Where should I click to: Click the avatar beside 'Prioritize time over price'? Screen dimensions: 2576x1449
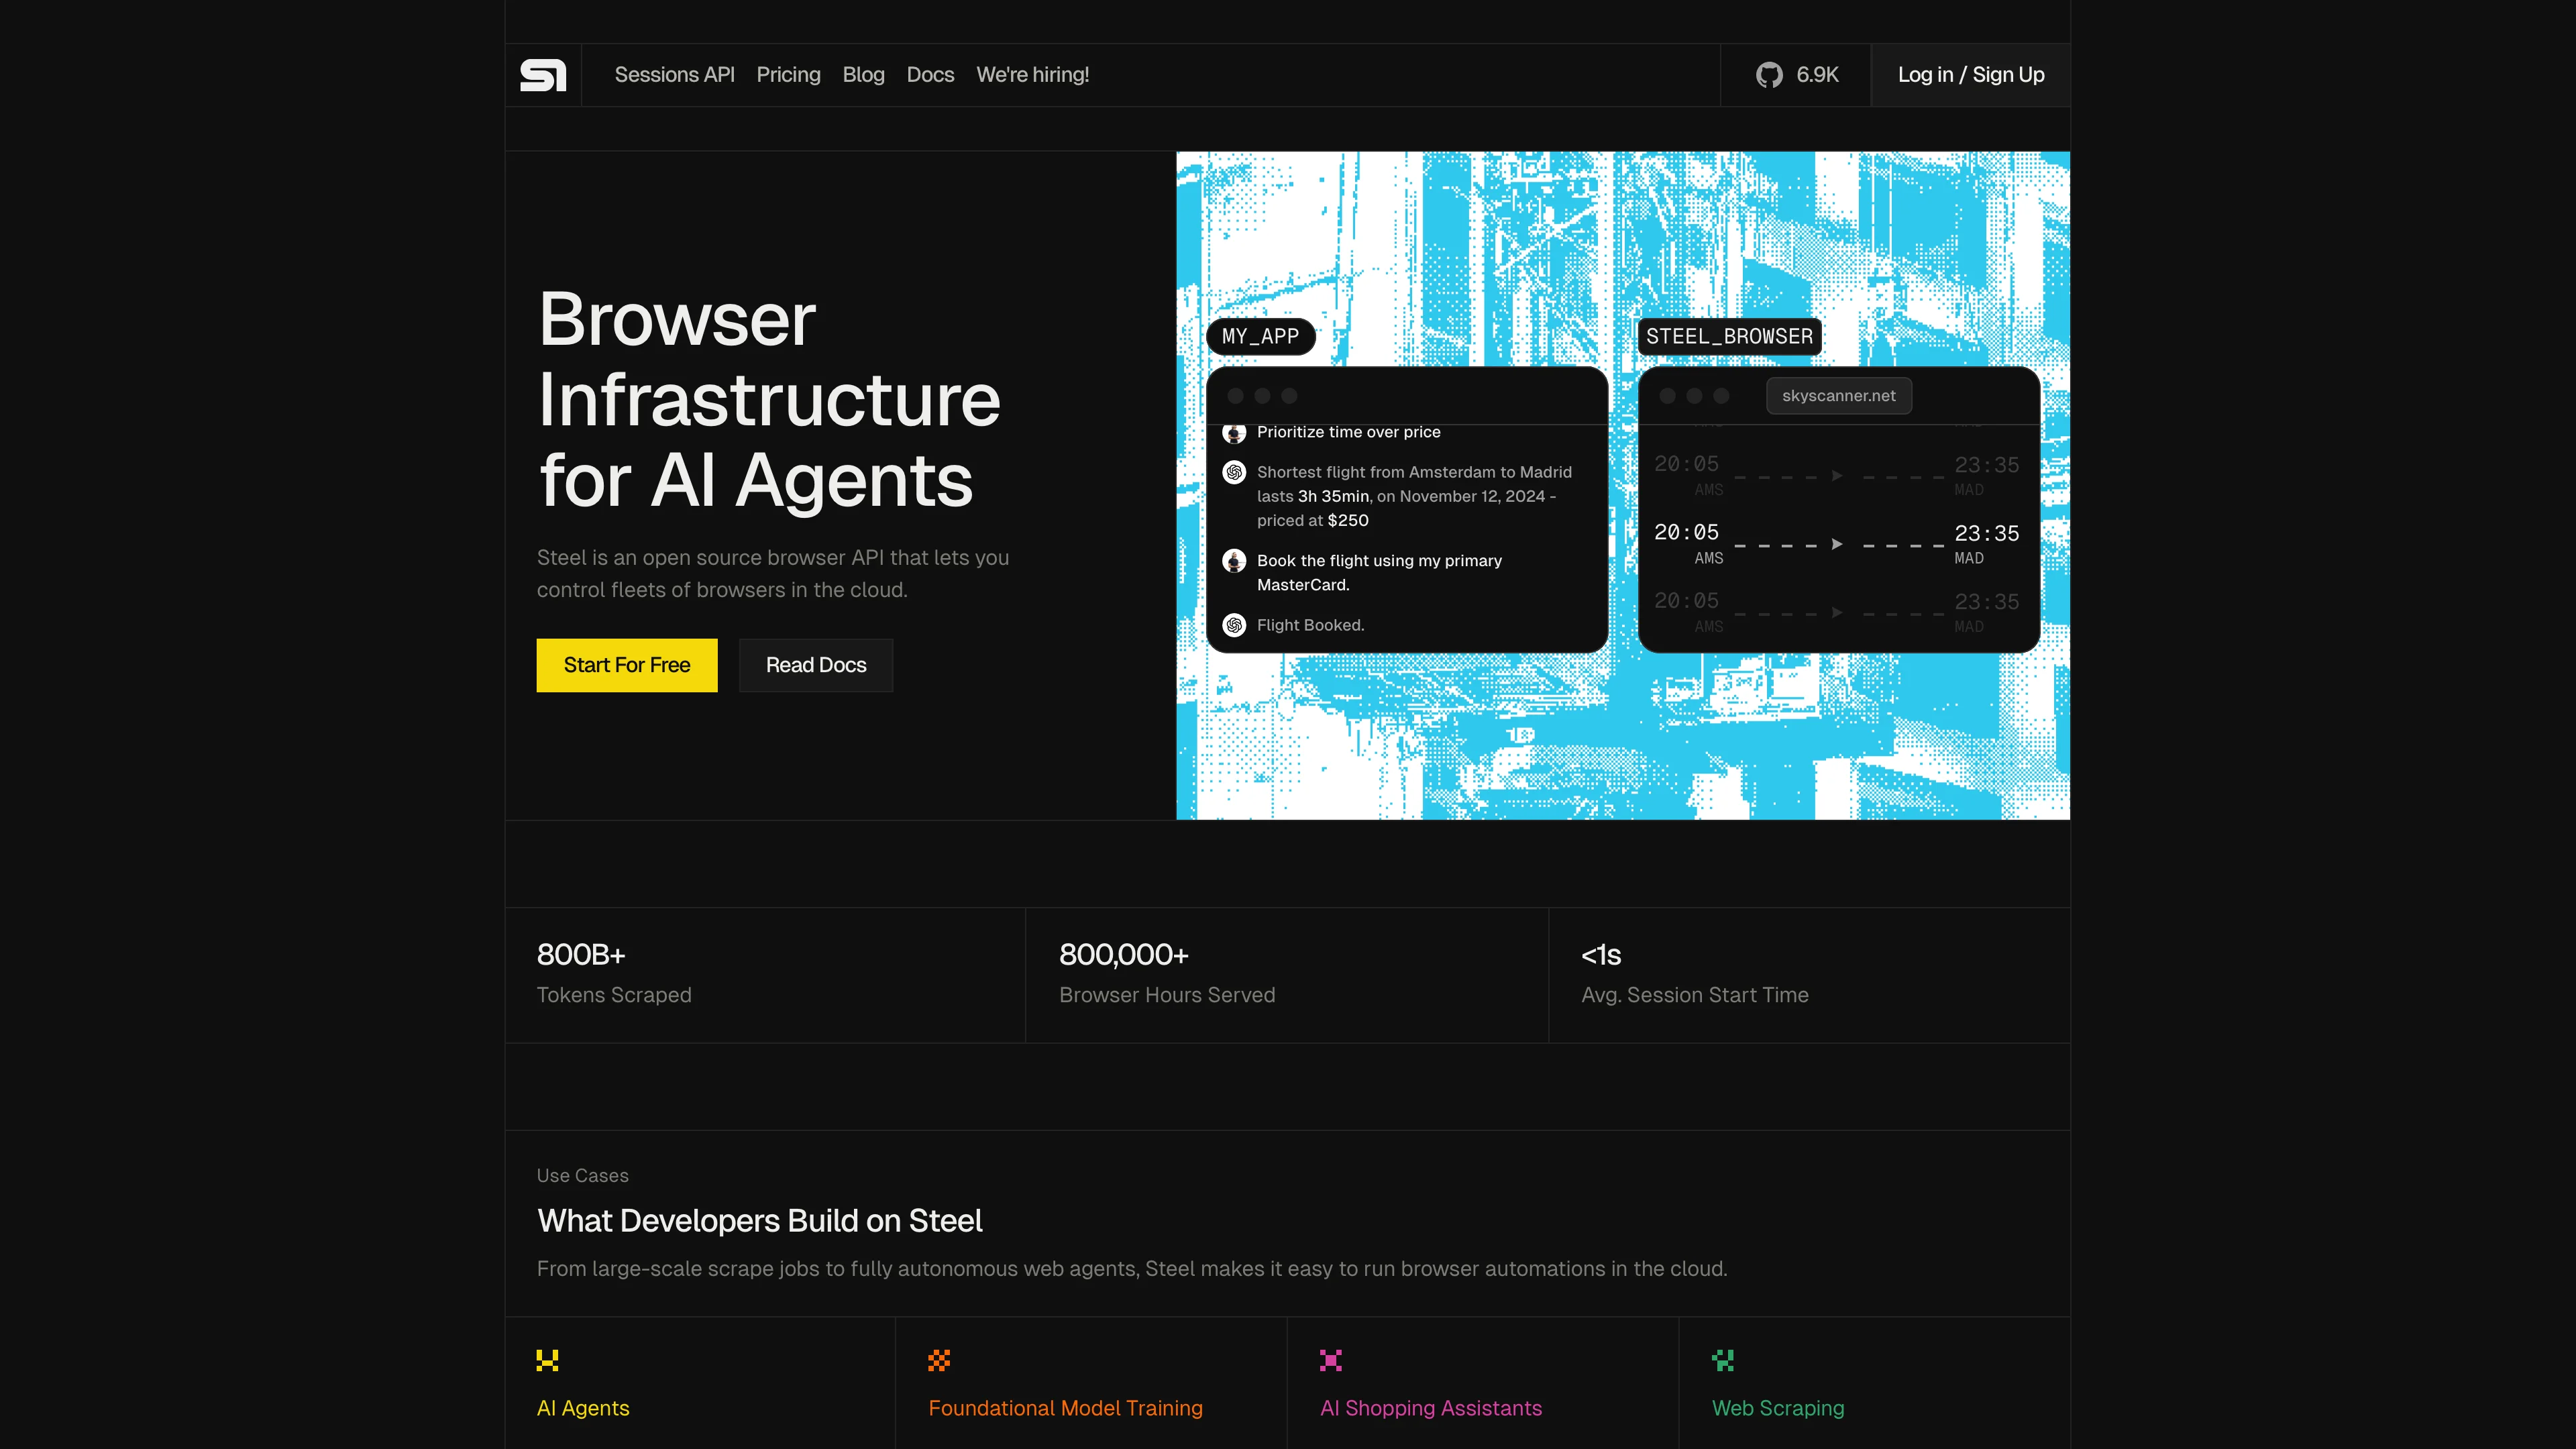(x=1234, y=433)
